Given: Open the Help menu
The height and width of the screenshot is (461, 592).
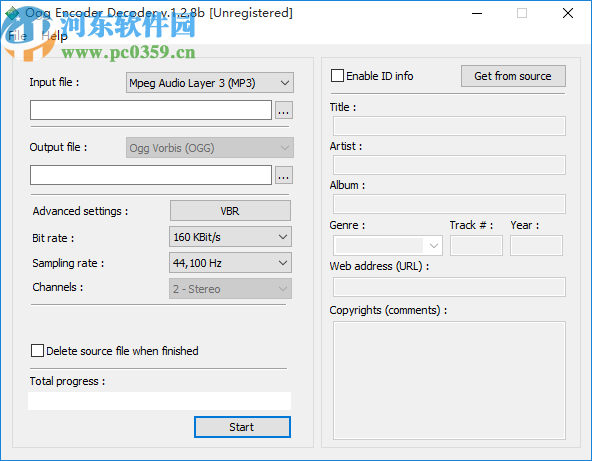Looking at the screenshot, I should point(54,36).
